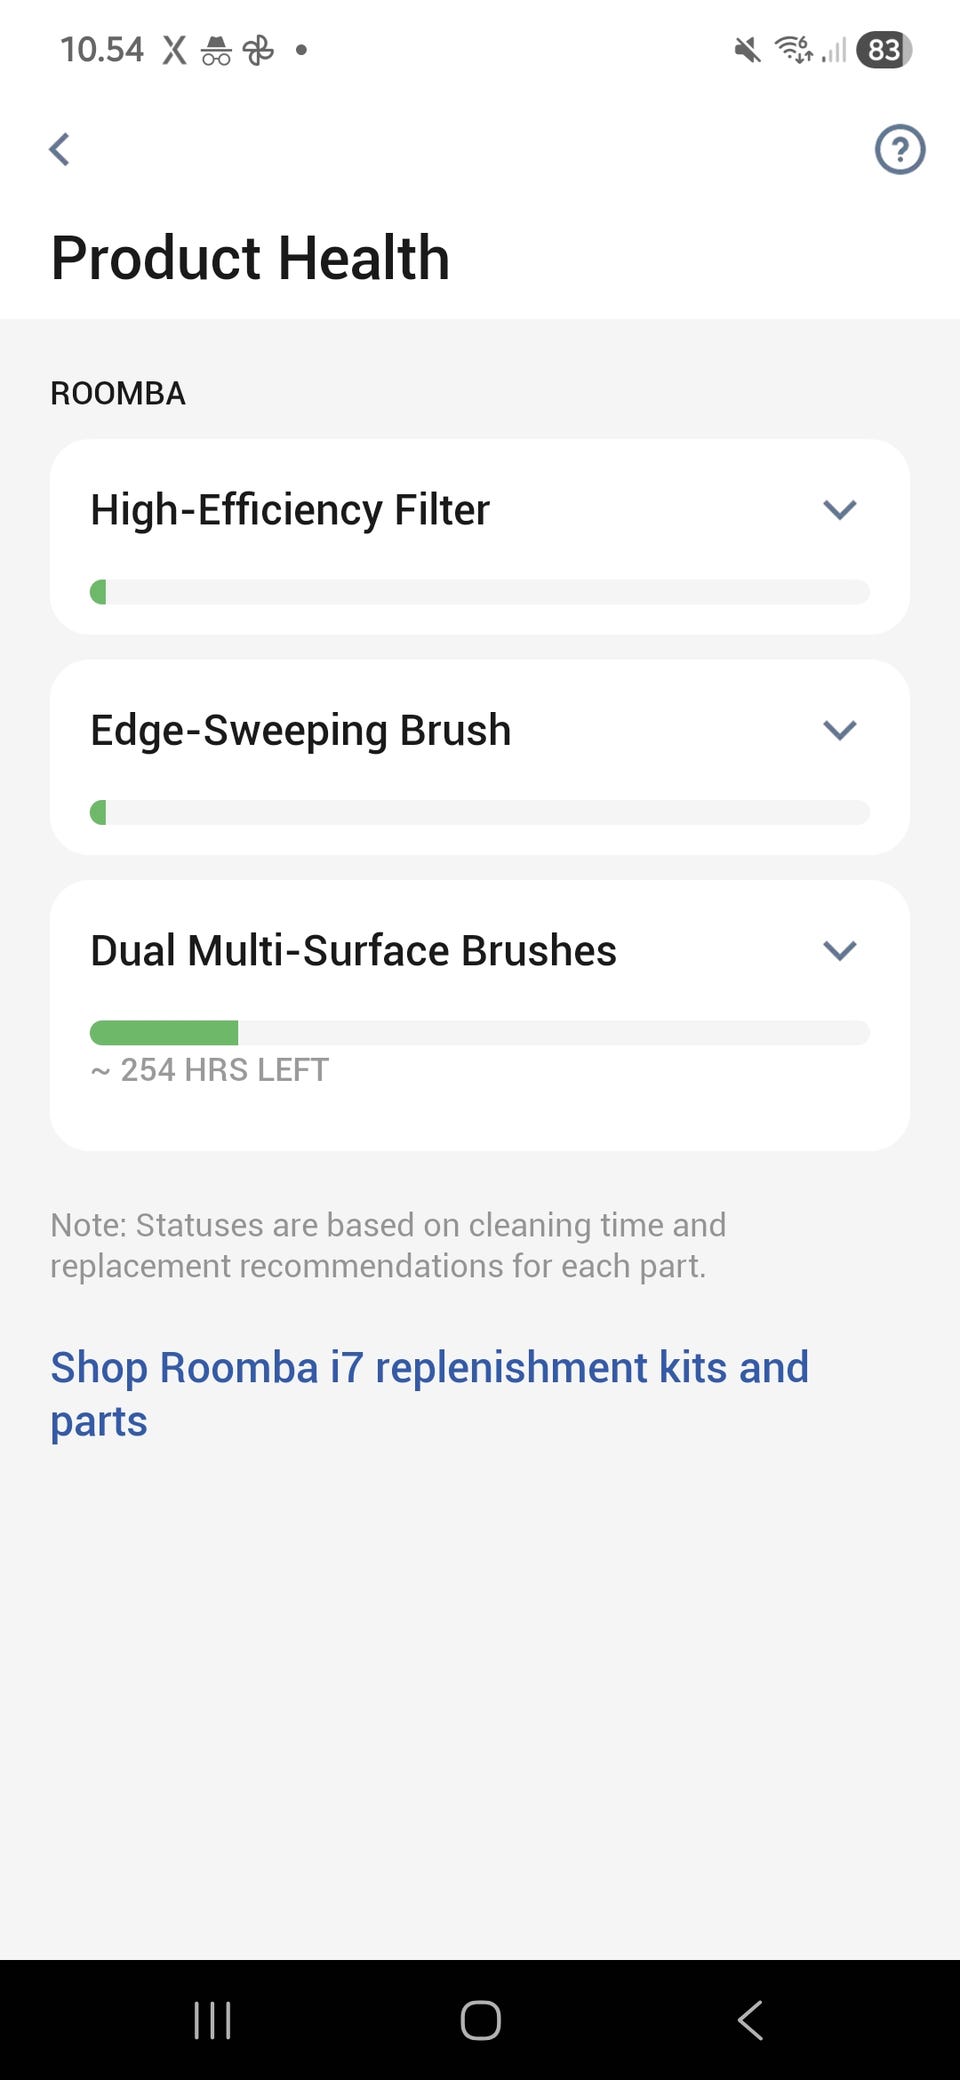Image resolution: width=960 pixels, height=2080 pixels.
Task: Expand the Dual Multi-Surface Brushes chevron
Action: coord(839,950)
